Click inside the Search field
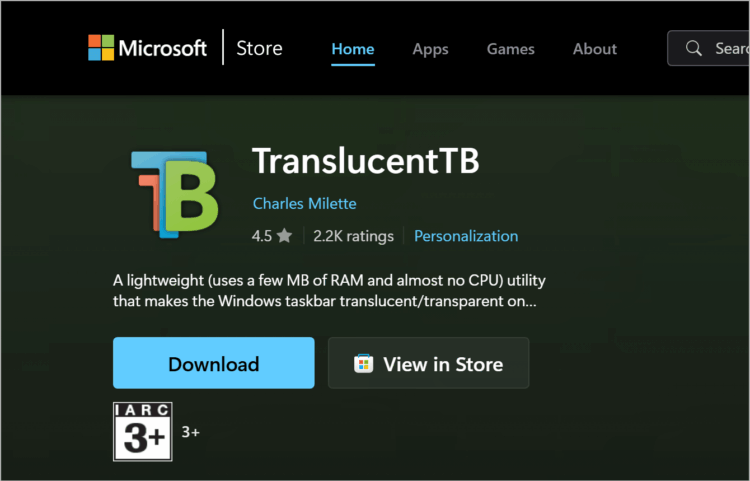750x481 pixels. pyautogui.click(x=708, y=48)
